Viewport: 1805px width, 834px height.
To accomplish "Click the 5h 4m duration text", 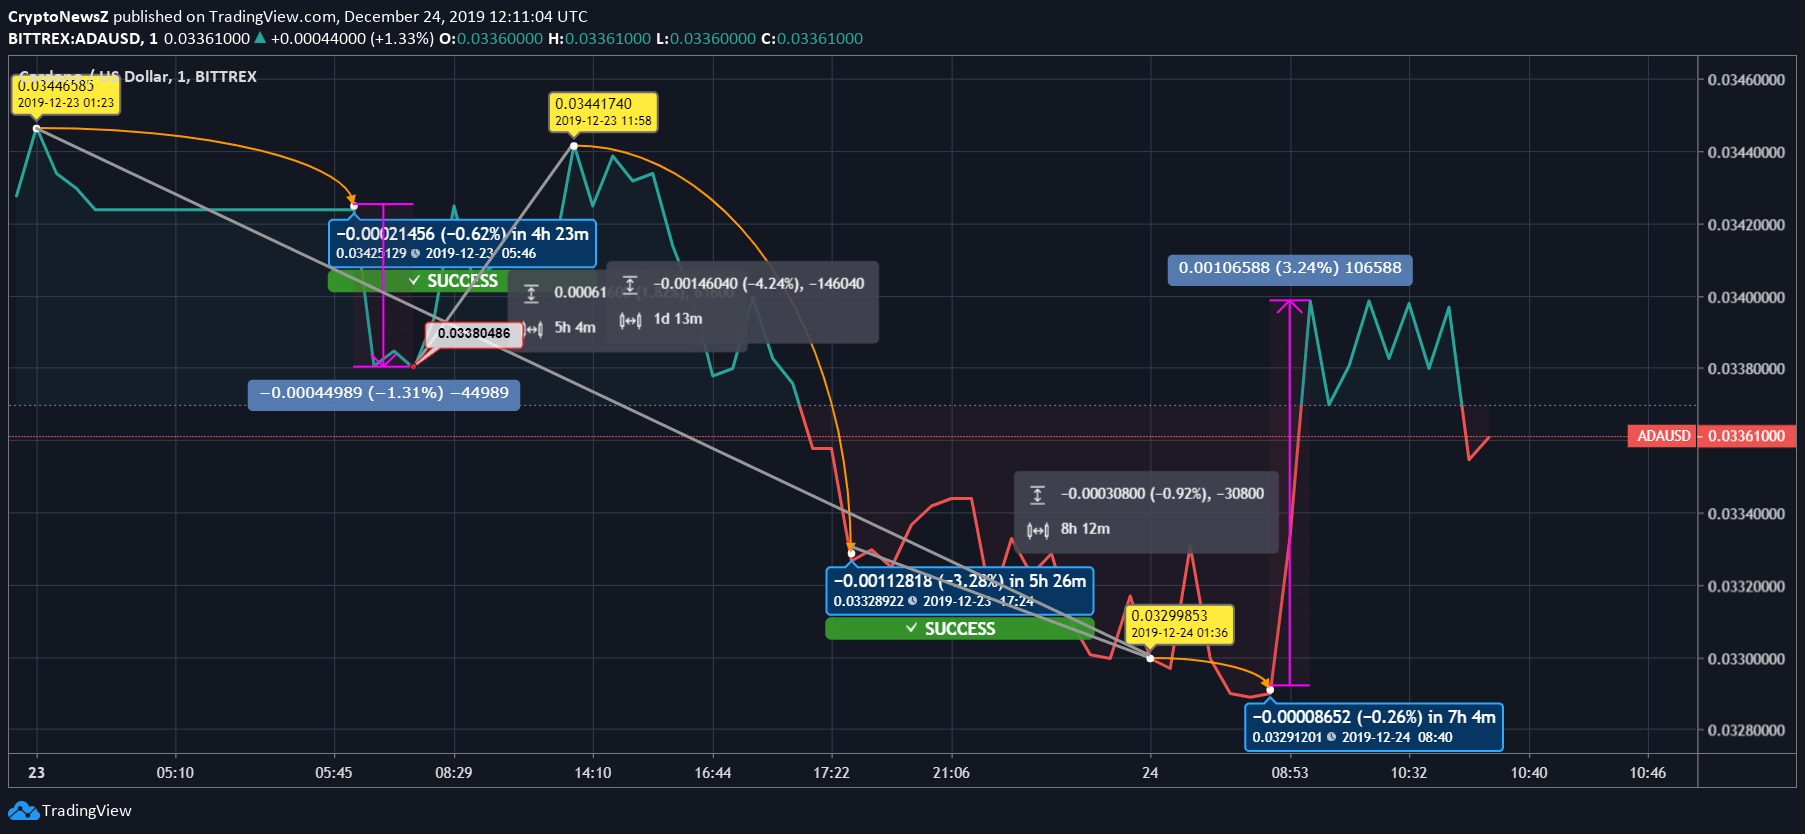I will click(x=575, y=328).
